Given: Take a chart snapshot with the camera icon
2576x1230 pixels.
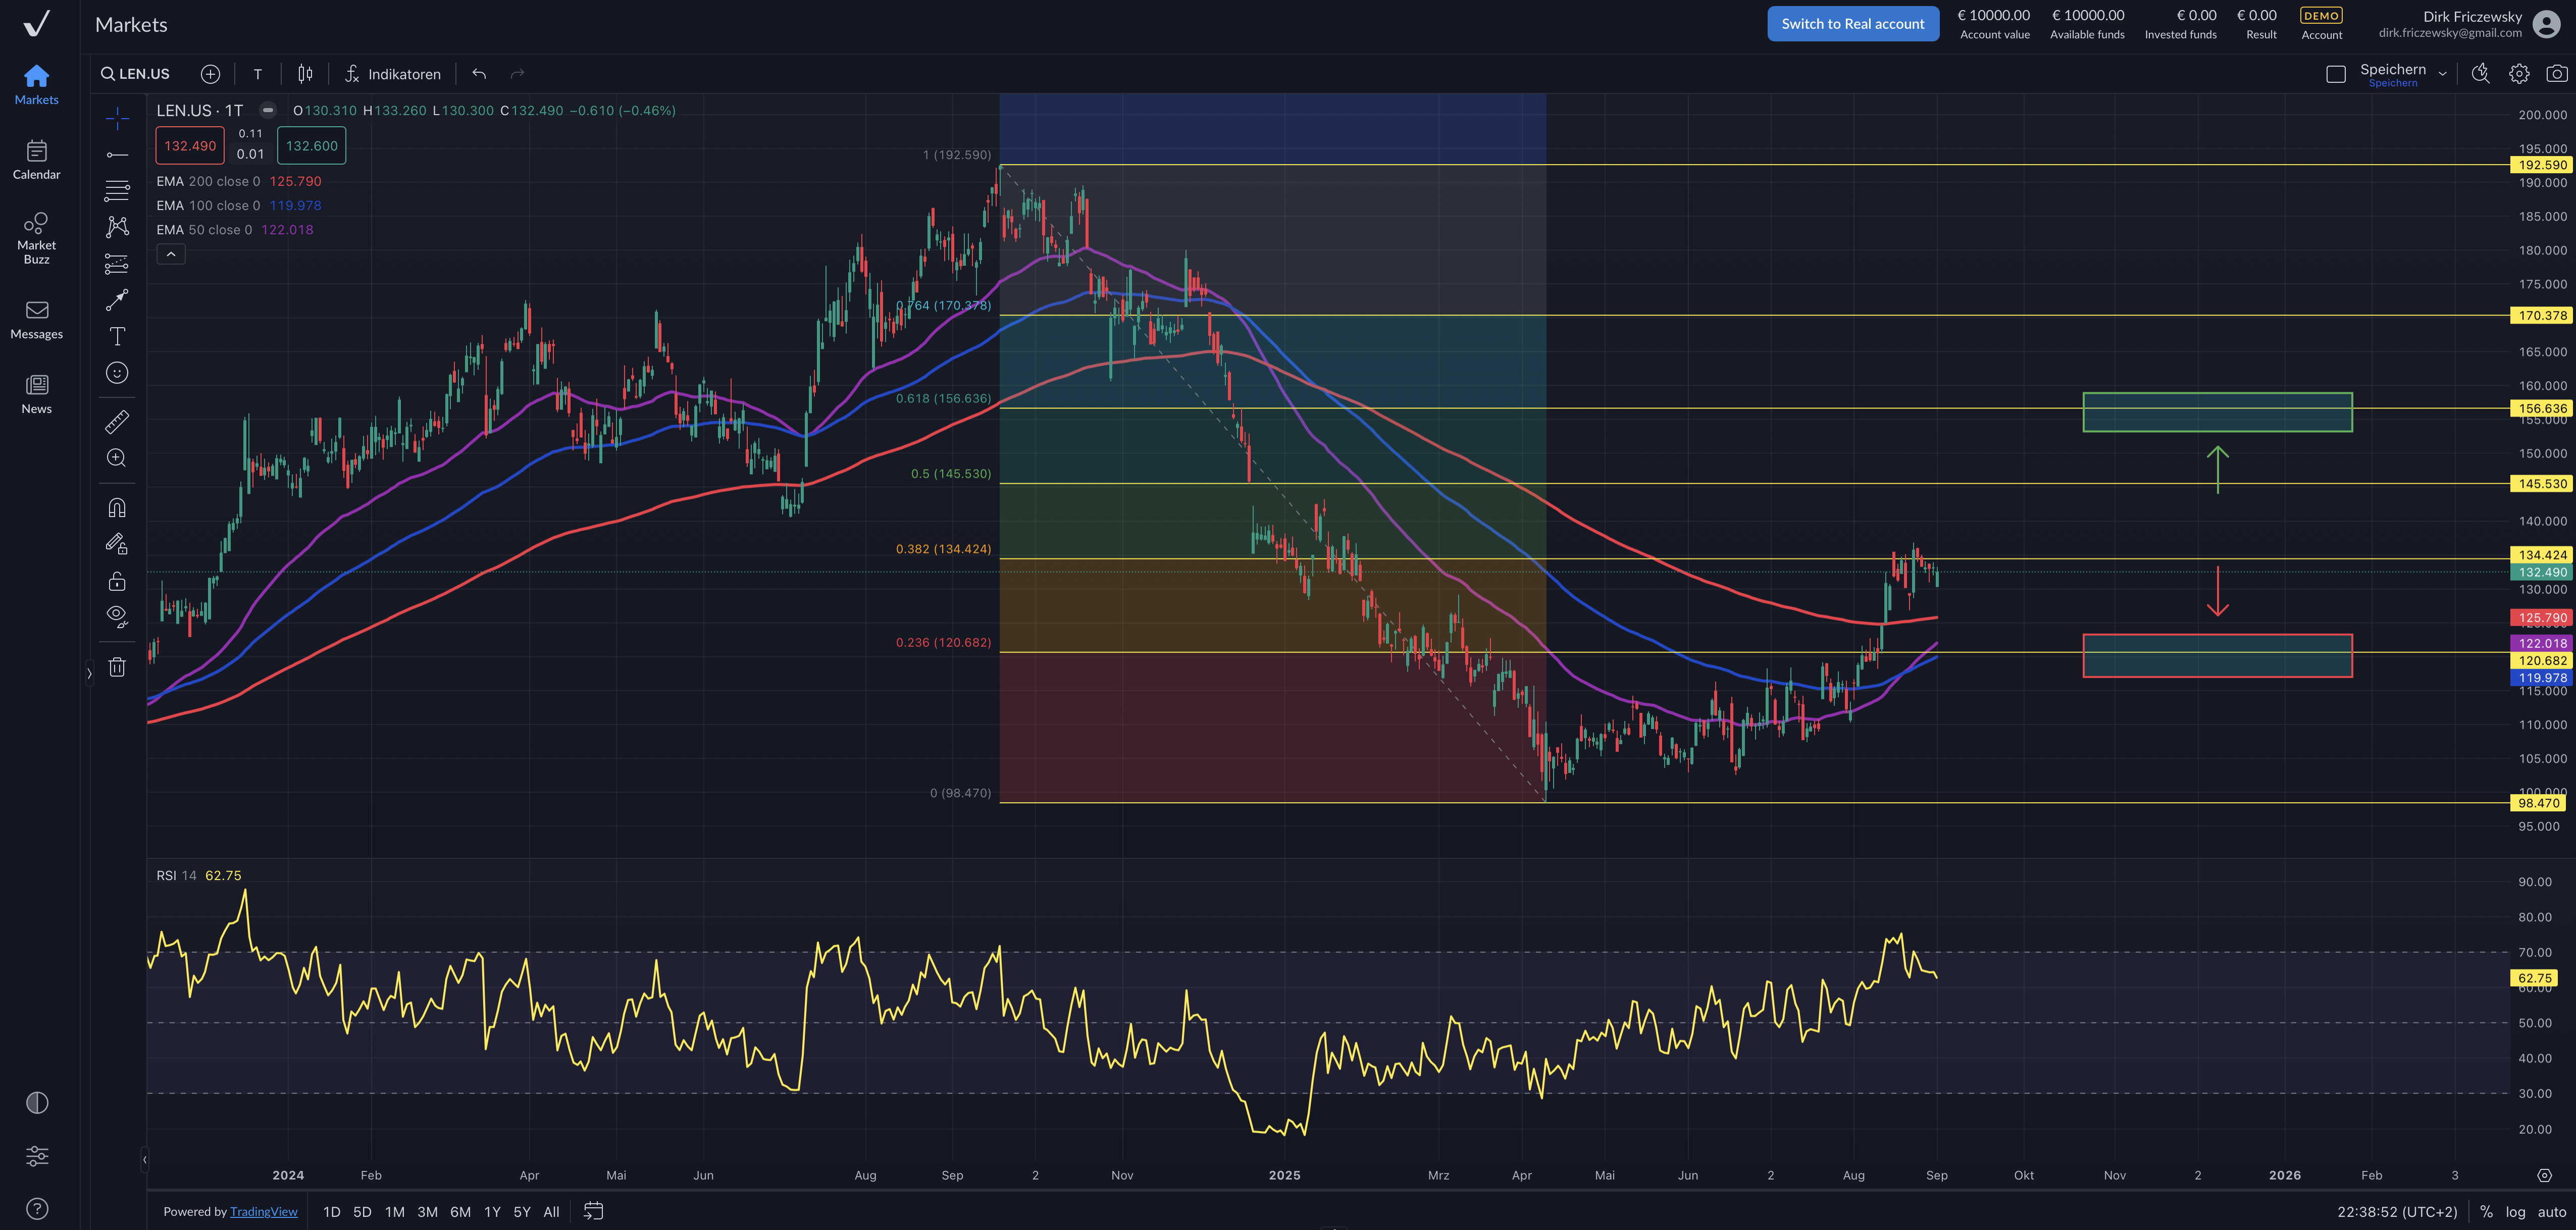Looking at the screenshot, I should 2556,74.
